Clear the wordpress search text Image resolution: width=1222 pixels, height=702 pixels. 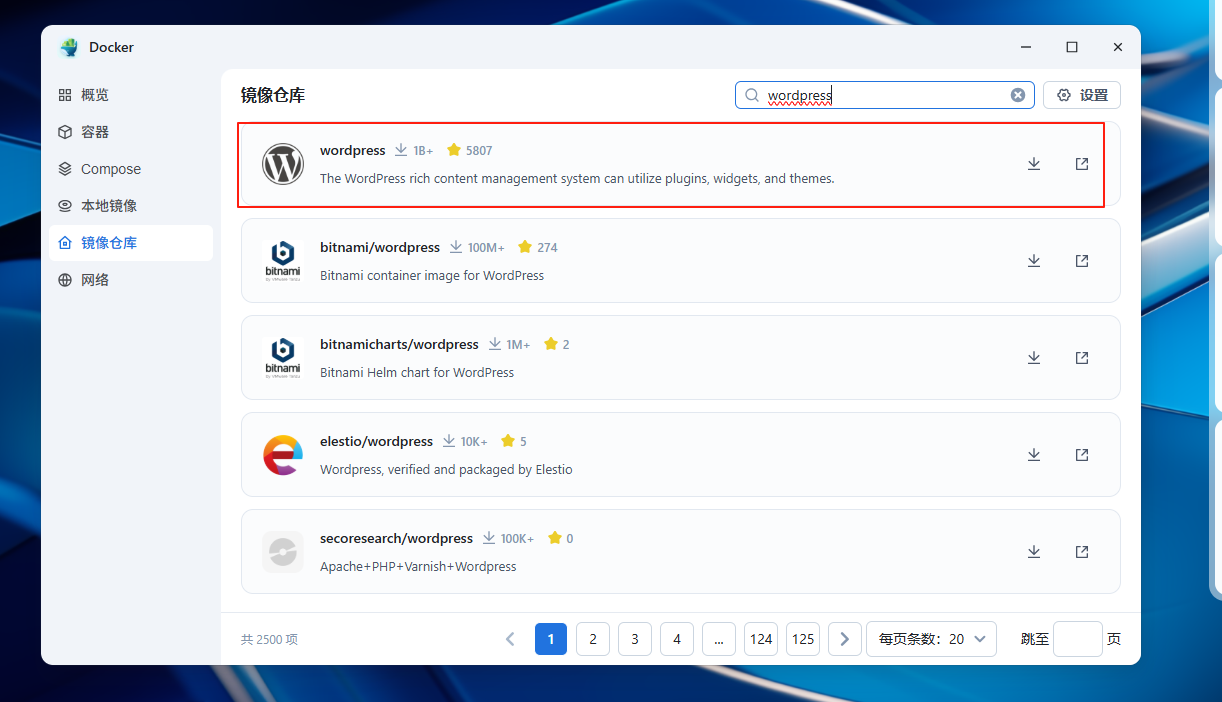point(1018,95)
